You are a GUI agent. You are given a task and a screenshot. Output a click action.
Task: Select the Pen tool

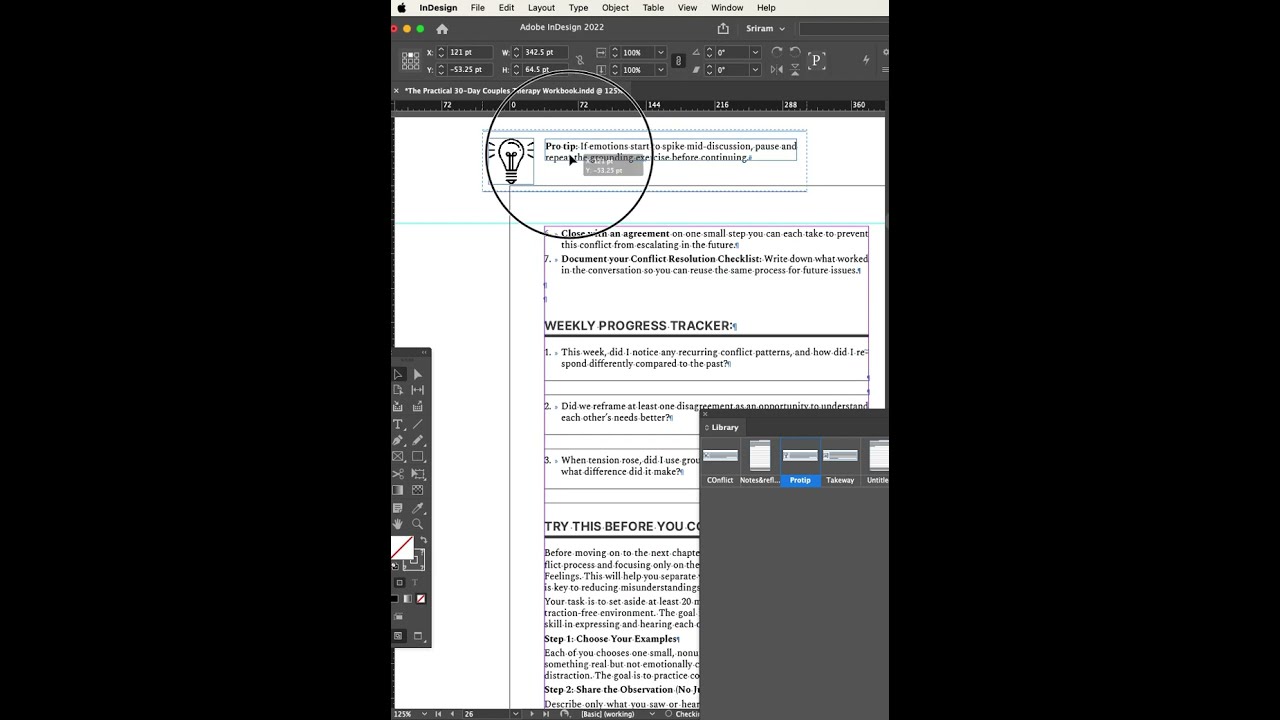tap(398, 440)
